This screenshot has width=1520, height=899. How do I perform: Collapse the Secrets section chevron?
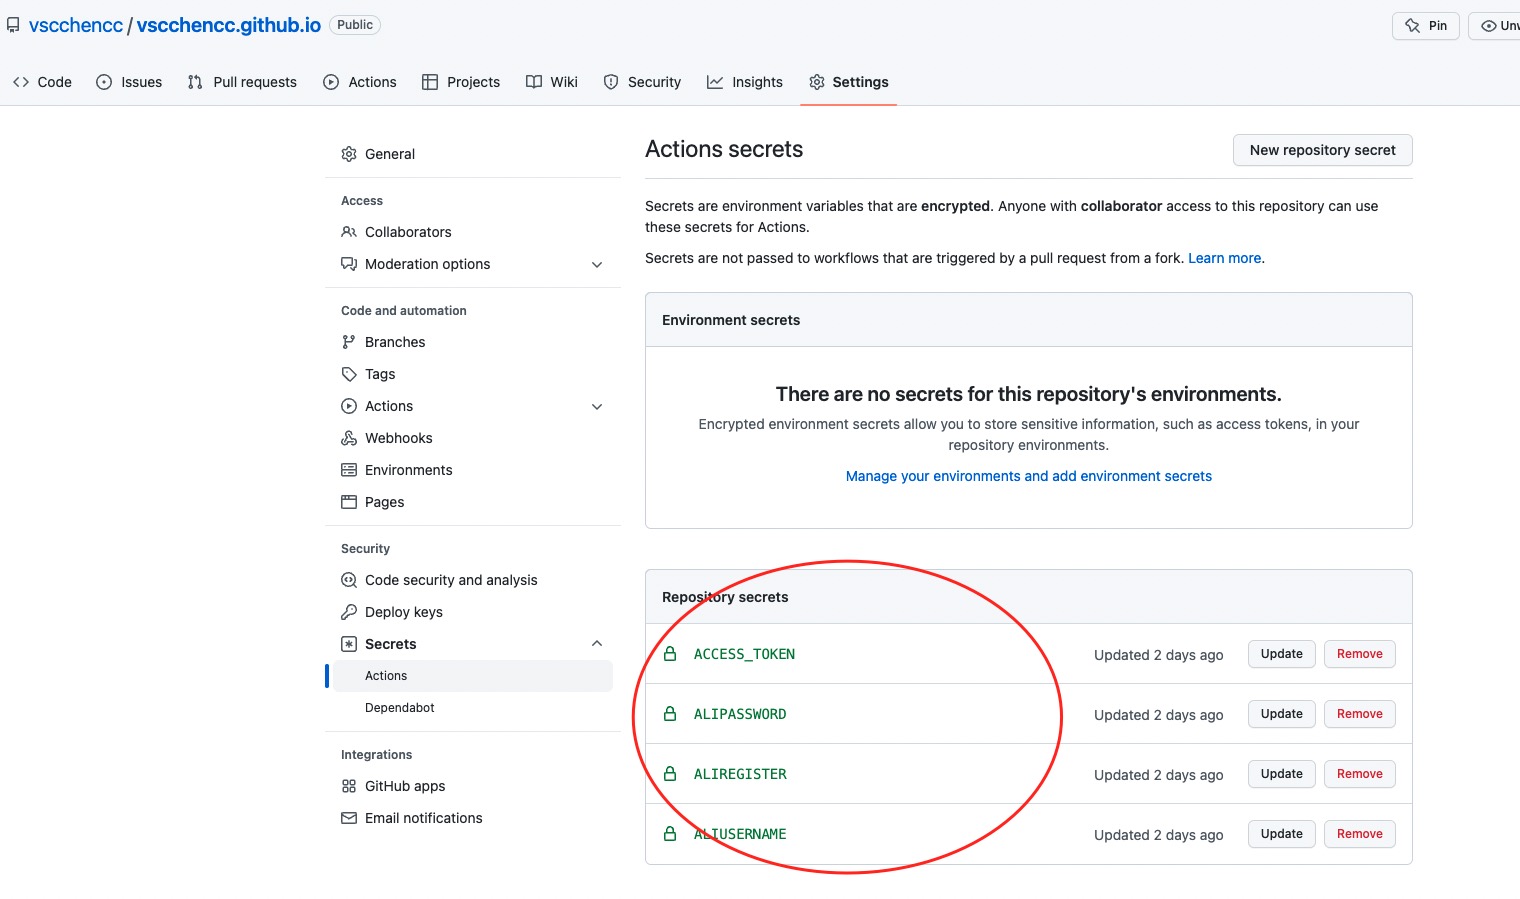tap(597, 643)
